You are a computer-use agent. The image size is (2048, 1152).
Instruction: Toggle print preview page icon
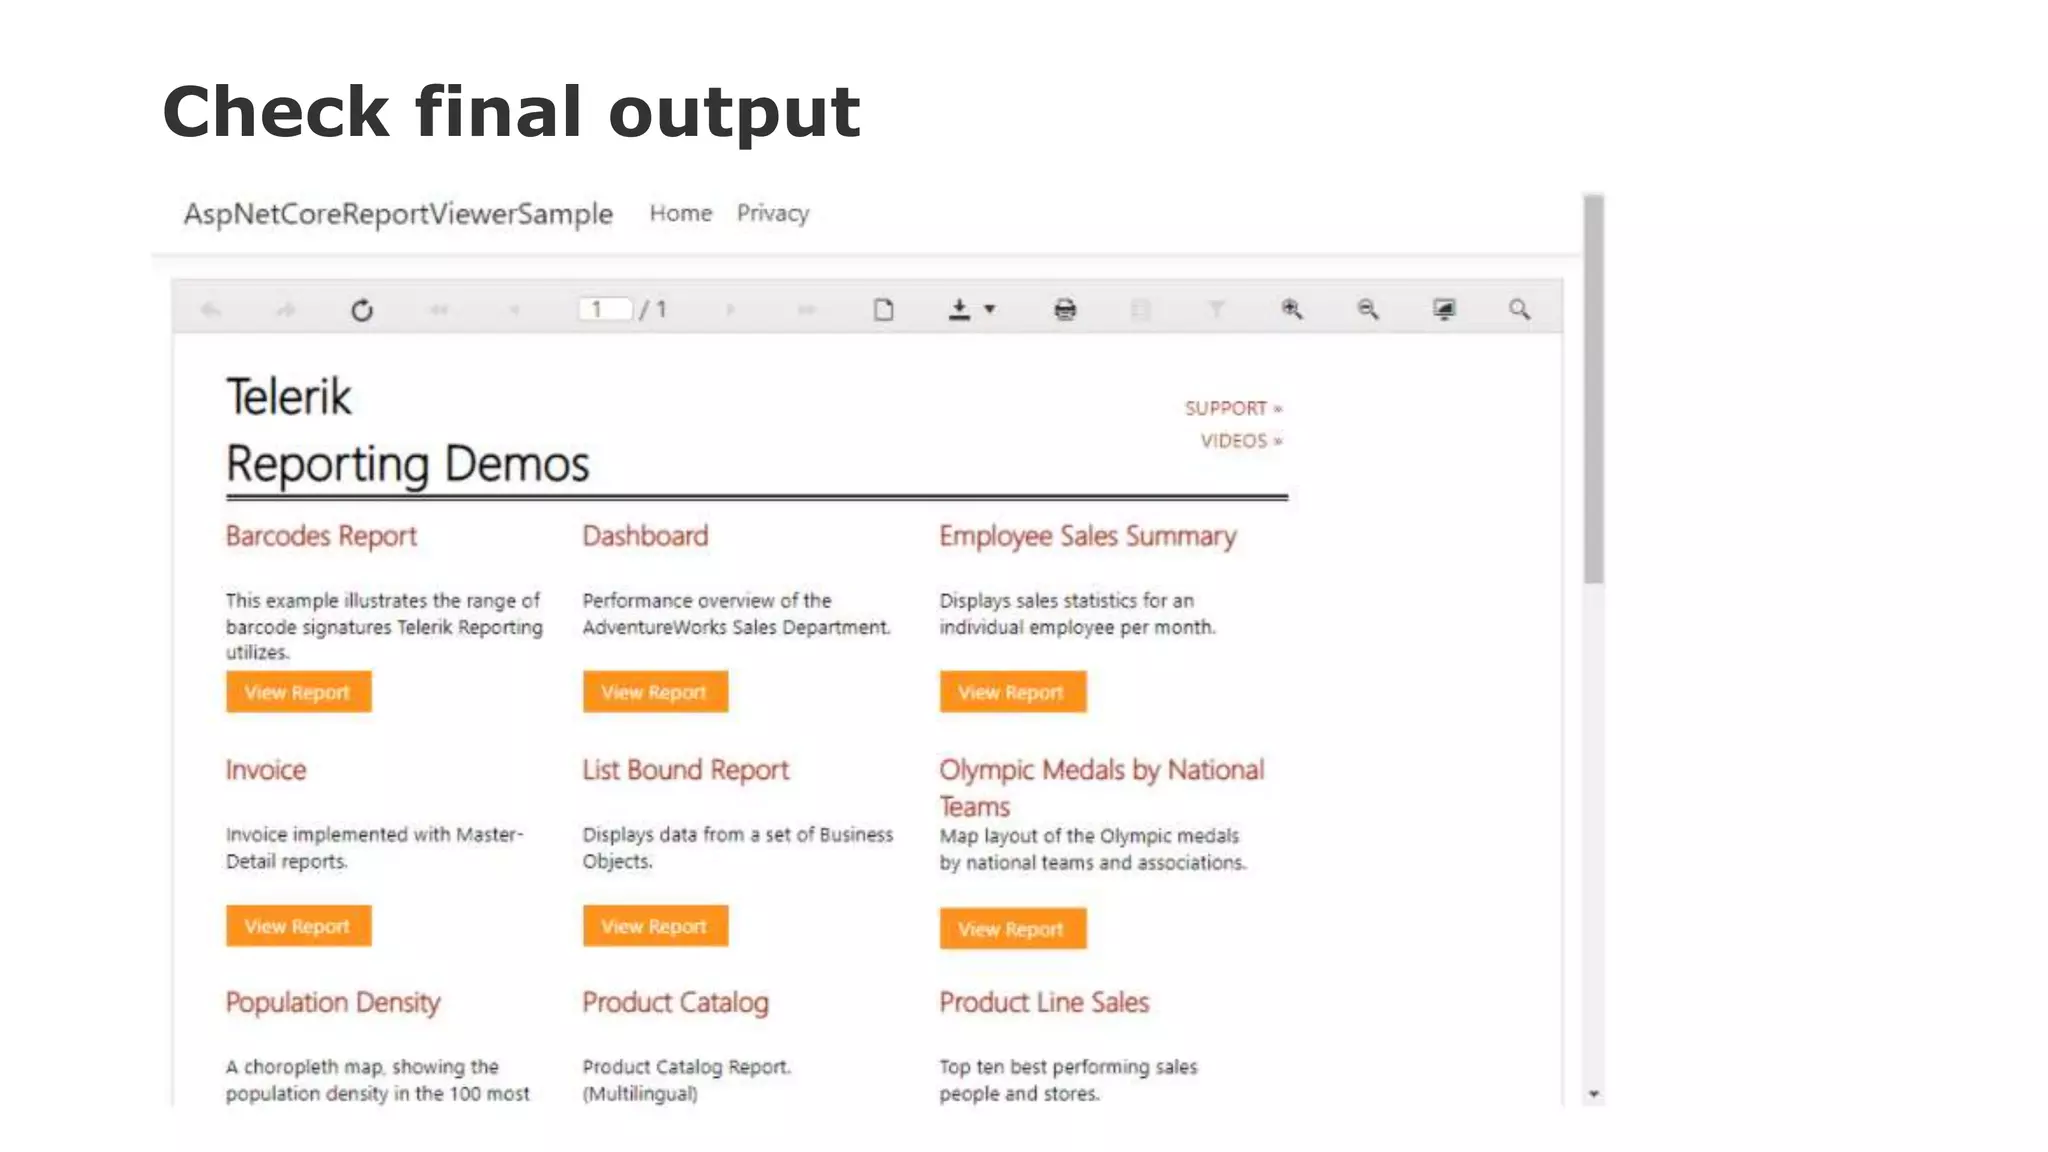[x=884, y=310]
